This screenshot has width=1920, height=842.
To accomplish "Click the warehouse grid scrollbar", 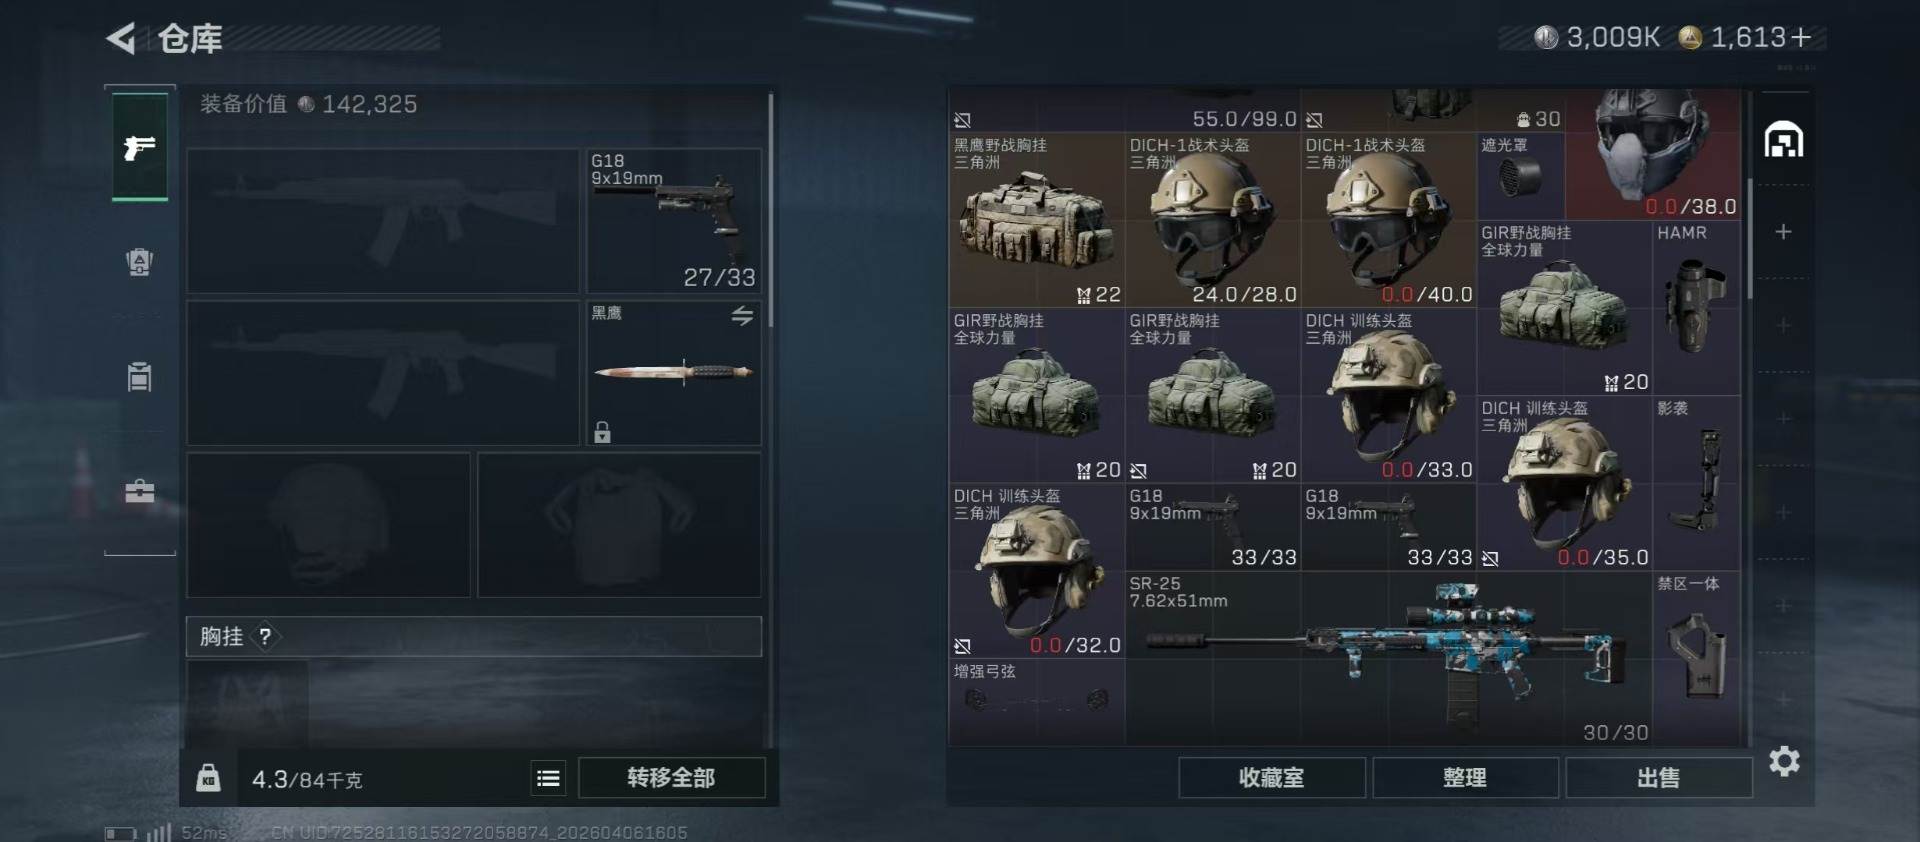I will pos(1749,238).
